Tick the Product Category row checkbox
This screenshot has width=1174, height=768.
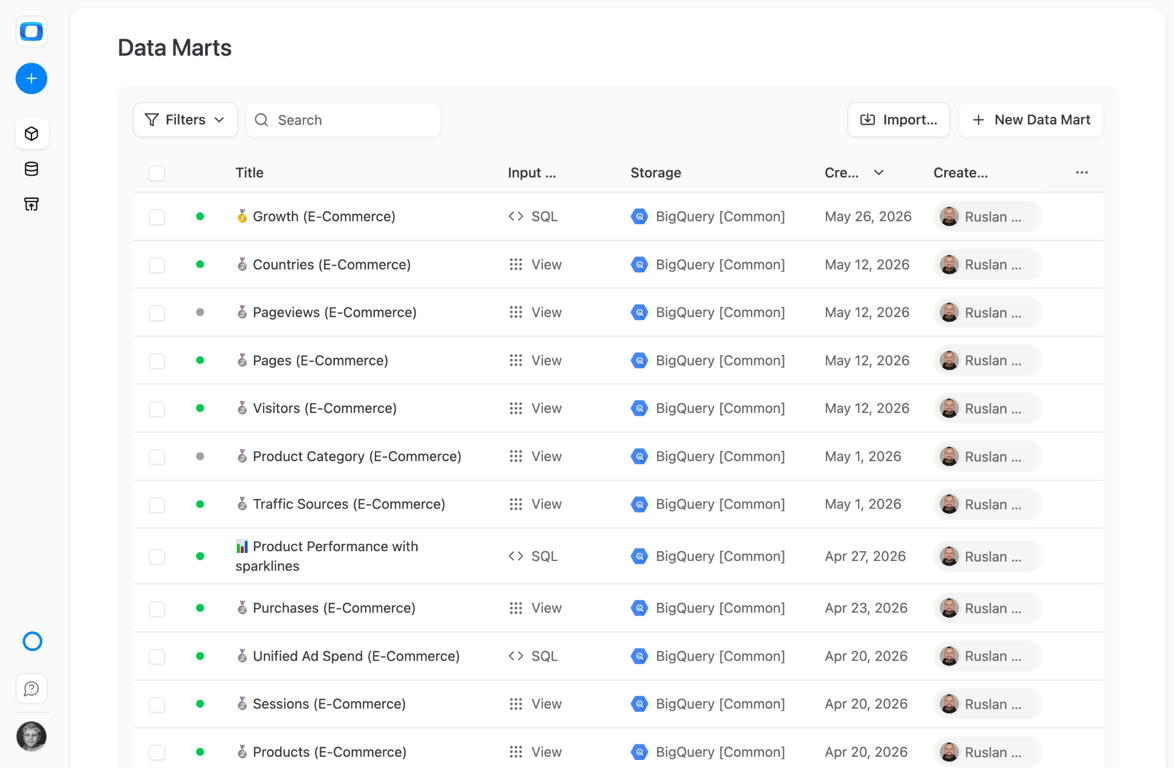(156, 457)
